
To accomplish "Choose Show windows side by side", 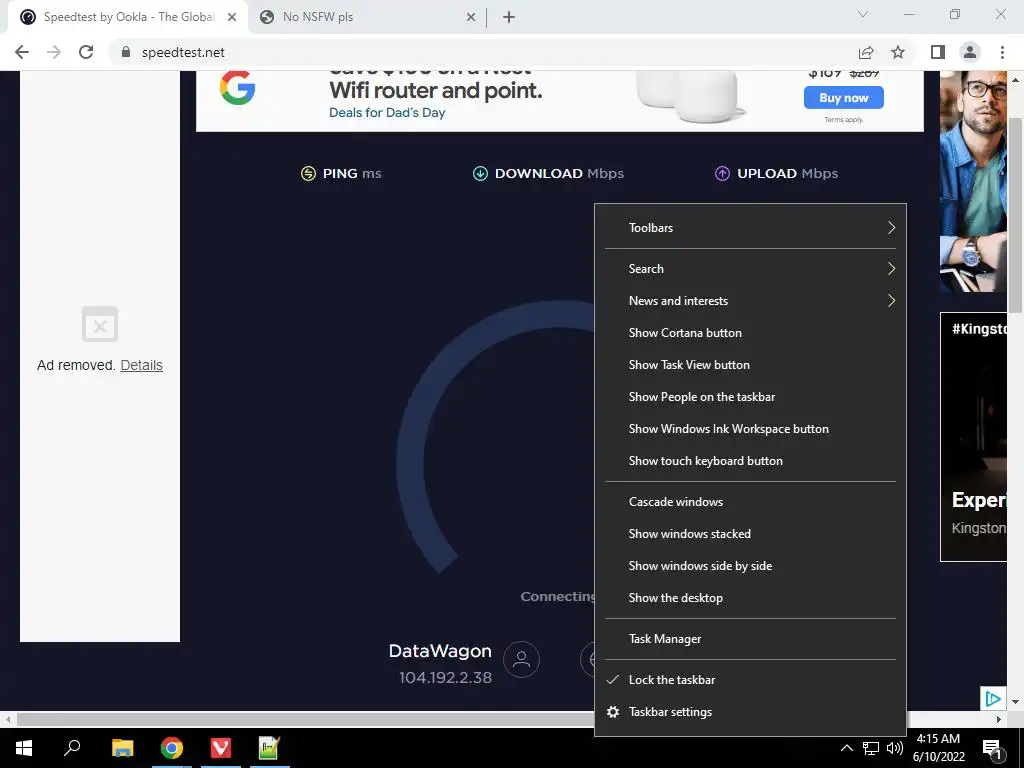I will [750, 566].
